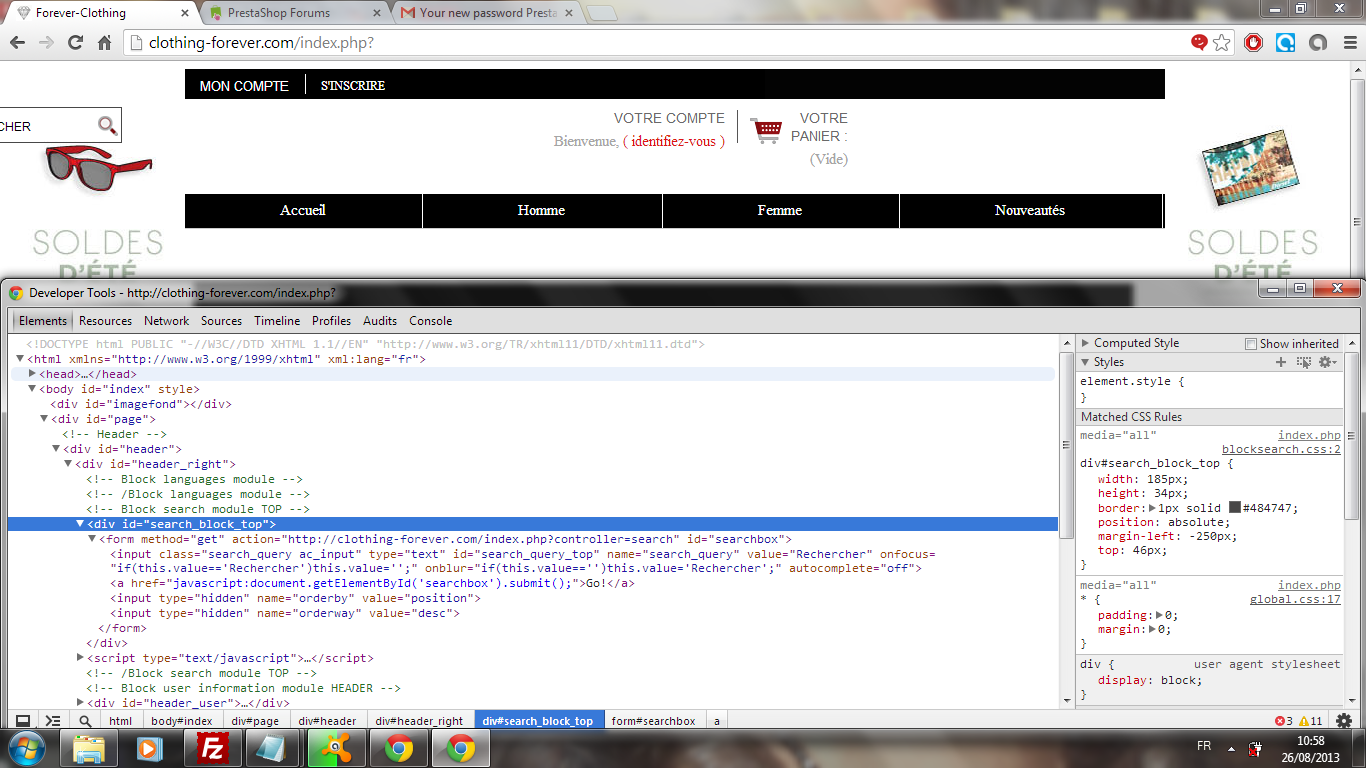Open the grey ring extension icon
Viewport: 1366px width, 768px height.
pyautogui.click(x=1318, y=43)
